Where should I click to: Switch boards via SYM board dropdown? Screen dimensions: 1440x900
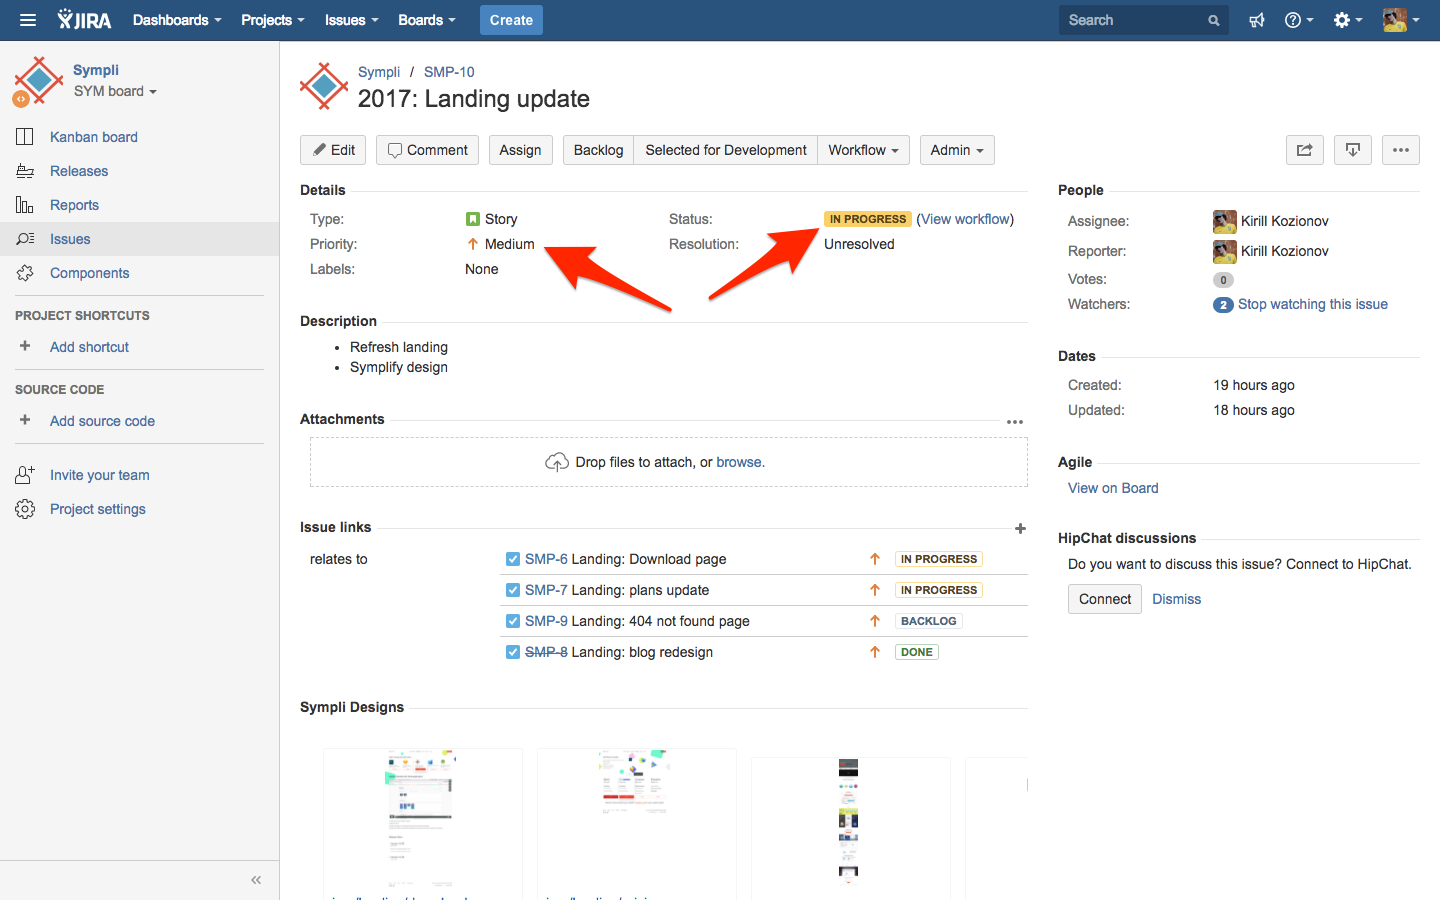pos(115,91)
